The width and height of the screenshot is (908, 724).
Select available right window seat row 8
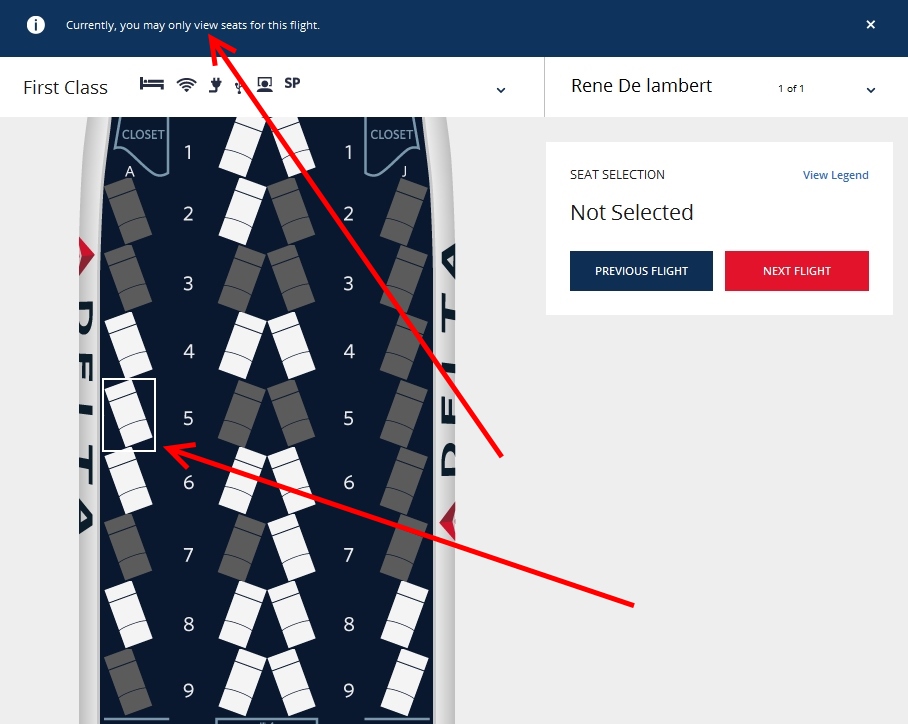pos(405,615)
